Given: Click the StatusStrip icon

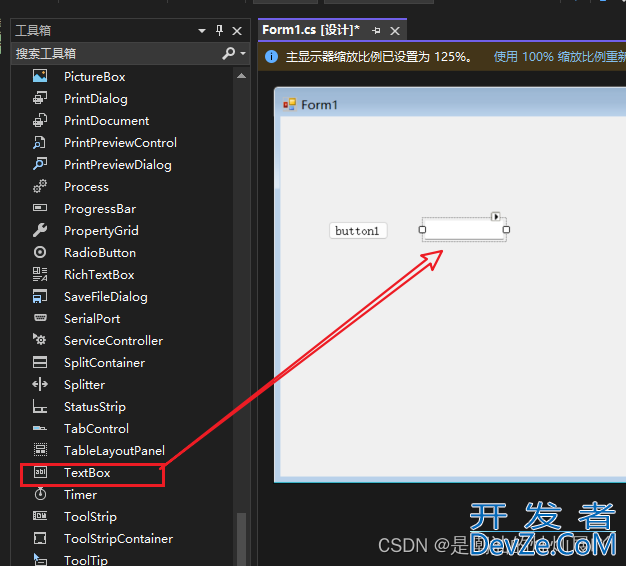Looking at the screenshot, I should pyautogui.click(x=40, y=406).
